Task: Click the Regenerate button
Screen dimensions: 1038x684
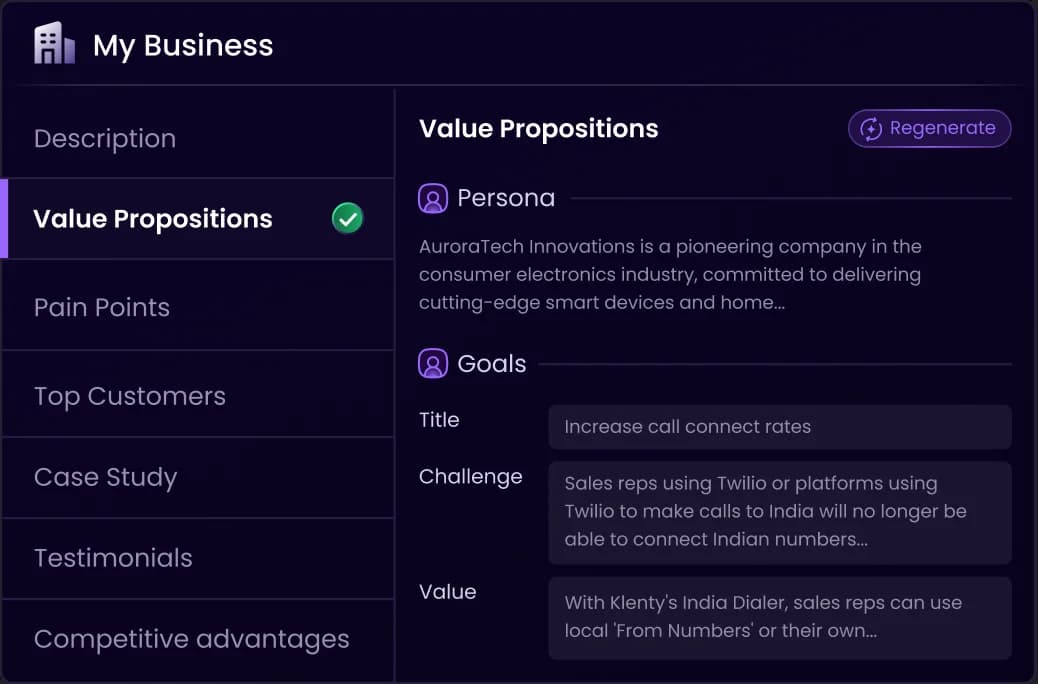Action: coord(929,128)
